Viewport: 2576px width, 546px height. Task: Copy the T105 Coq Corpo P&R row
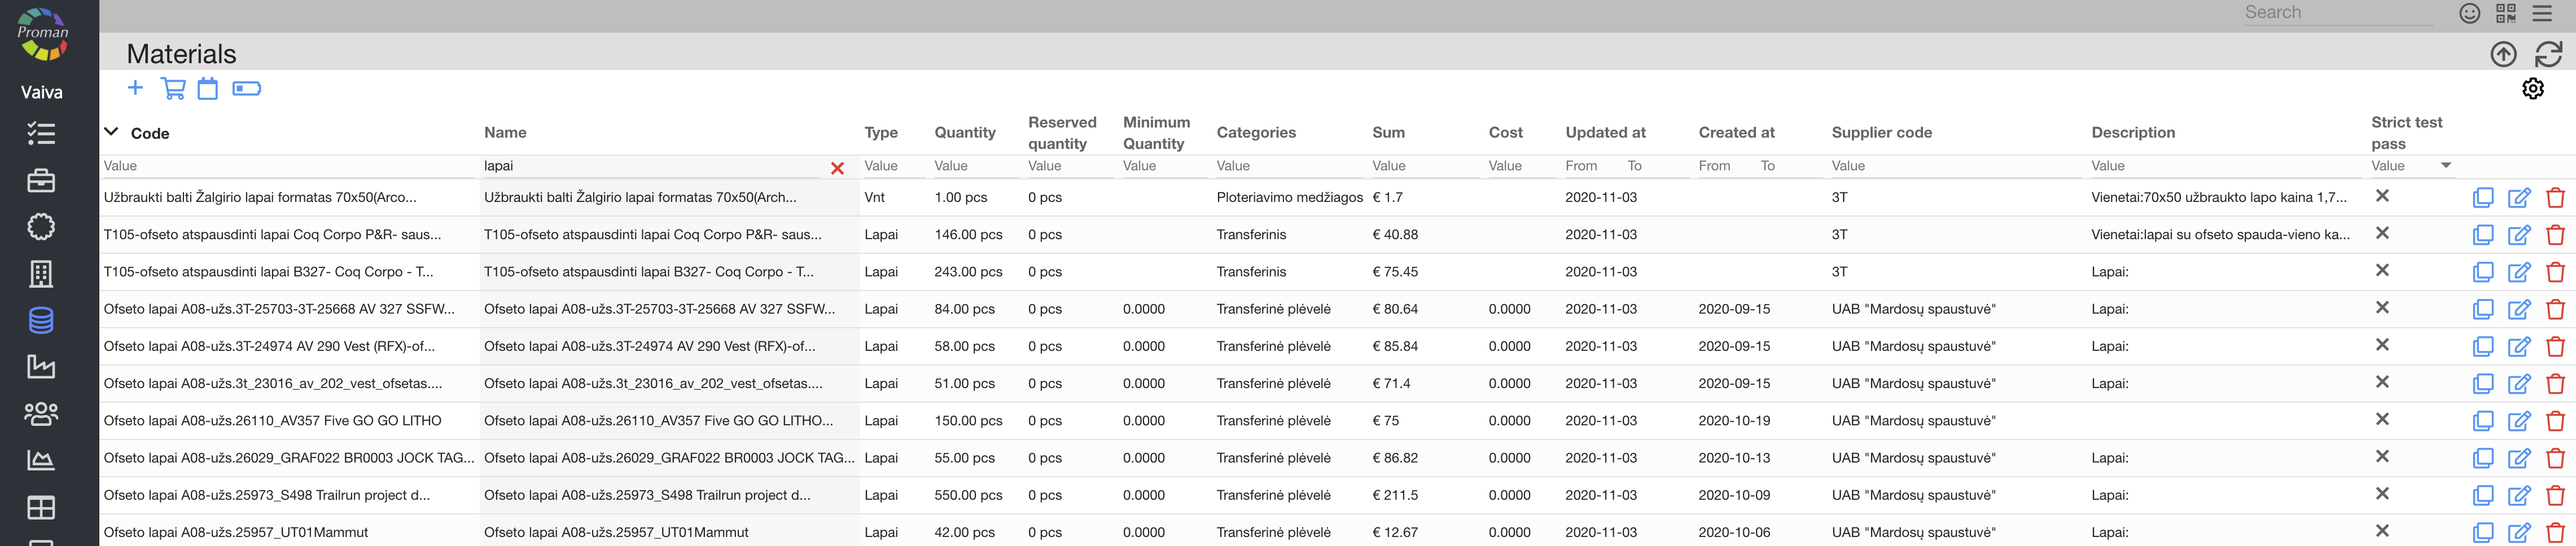[2482, 235]
